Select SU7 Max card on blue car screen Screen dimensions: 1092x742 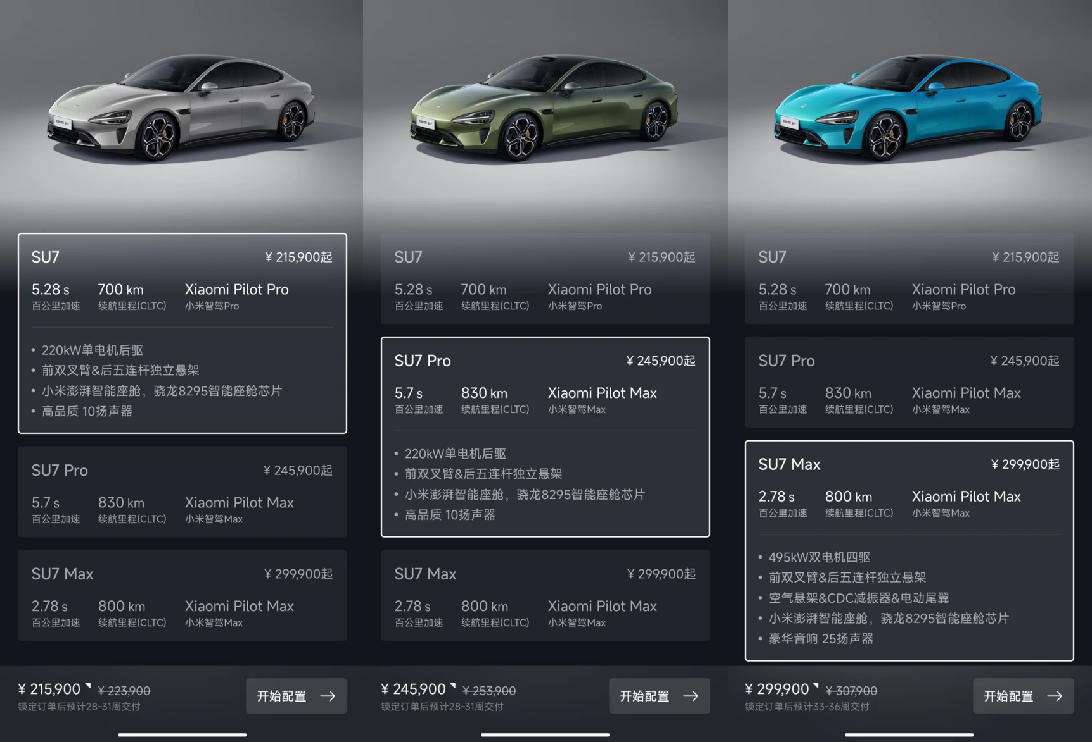click(x=910, y=550)
